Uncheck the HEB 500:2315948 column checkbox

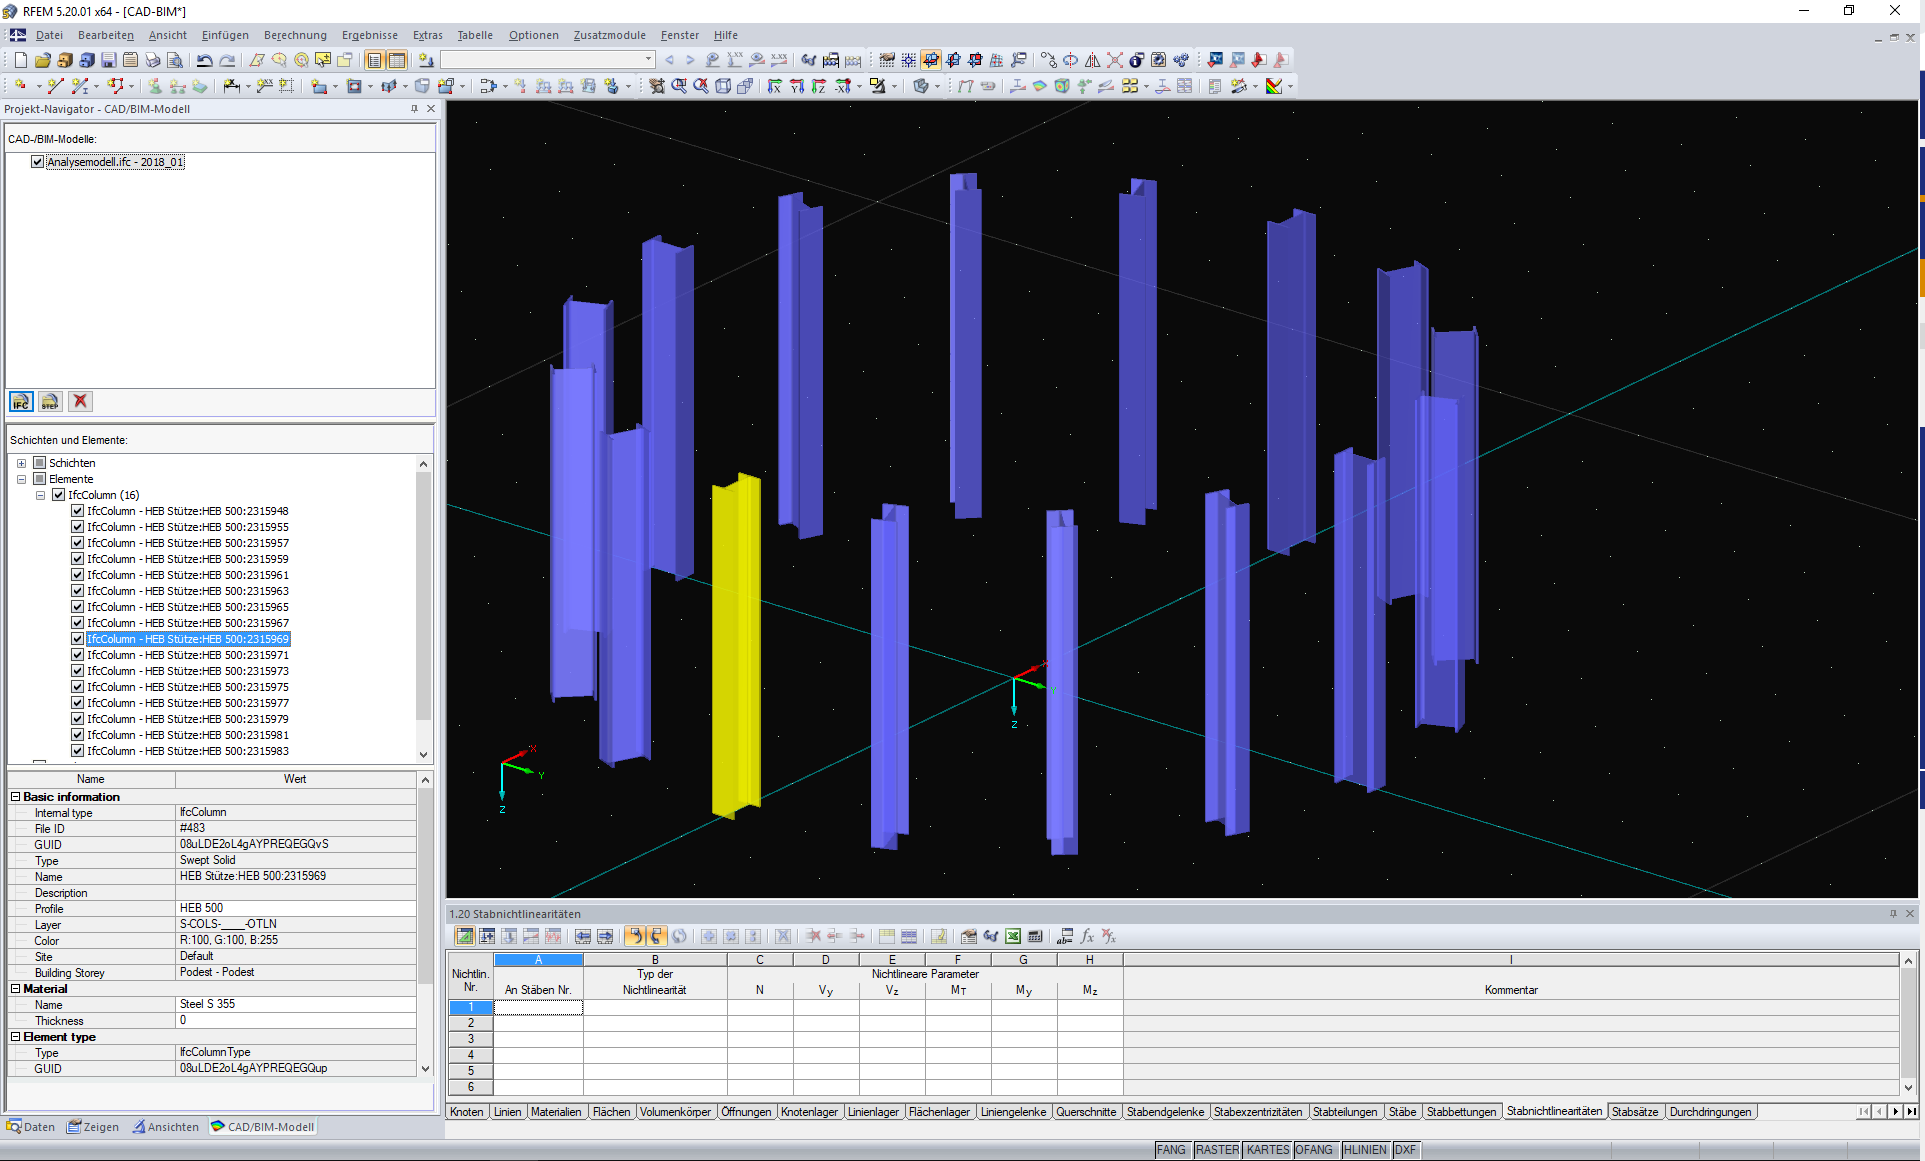[77, 511]
